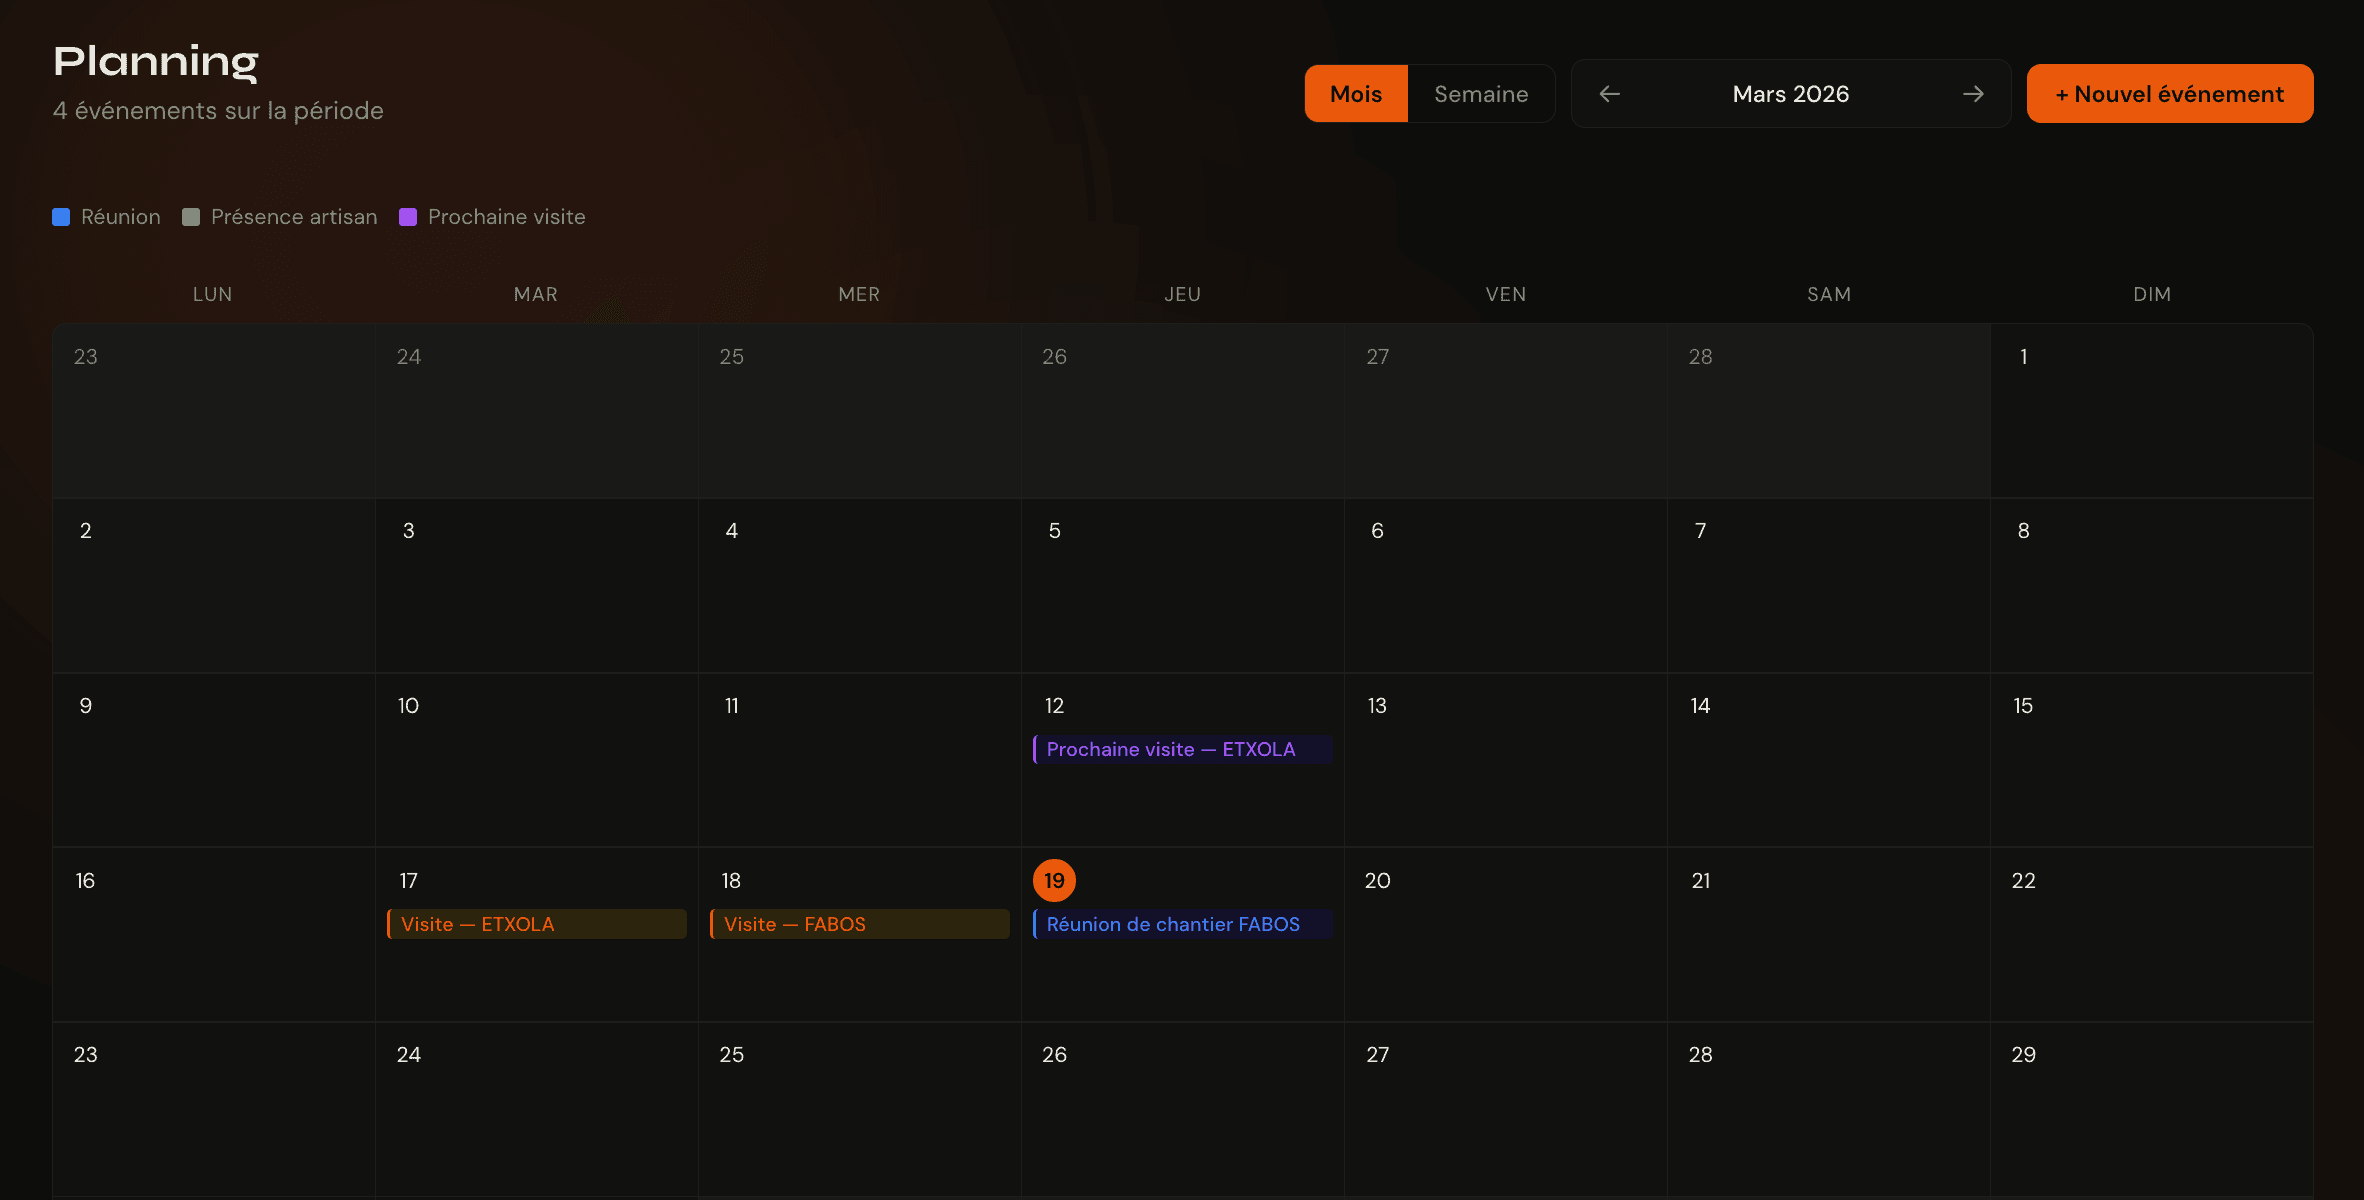Click the Réunion legend label
2364x1200 pixels.
120,217
